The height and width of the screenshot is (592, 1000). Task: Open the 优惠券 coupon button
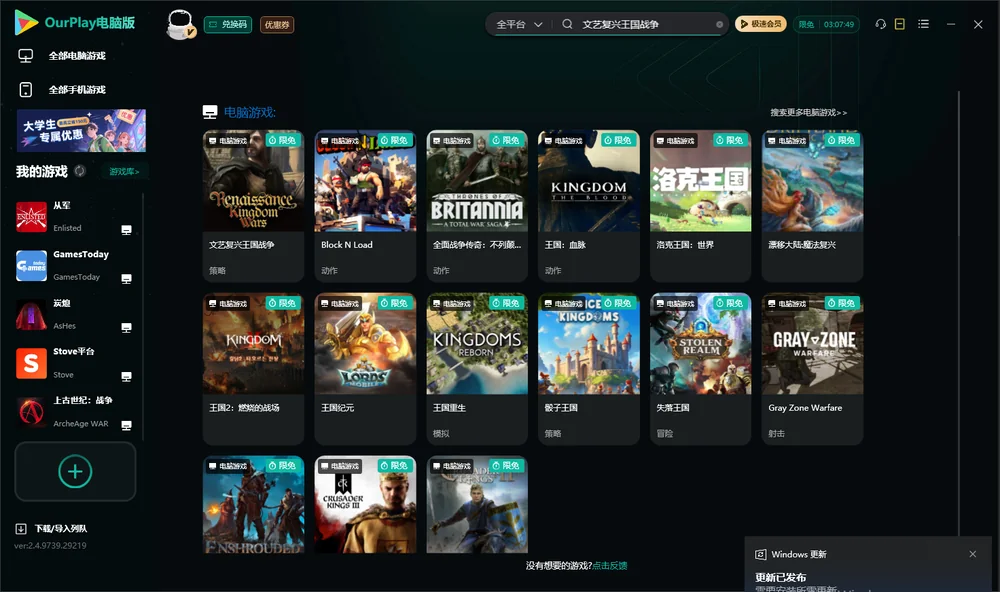click(x=277, y=24)
